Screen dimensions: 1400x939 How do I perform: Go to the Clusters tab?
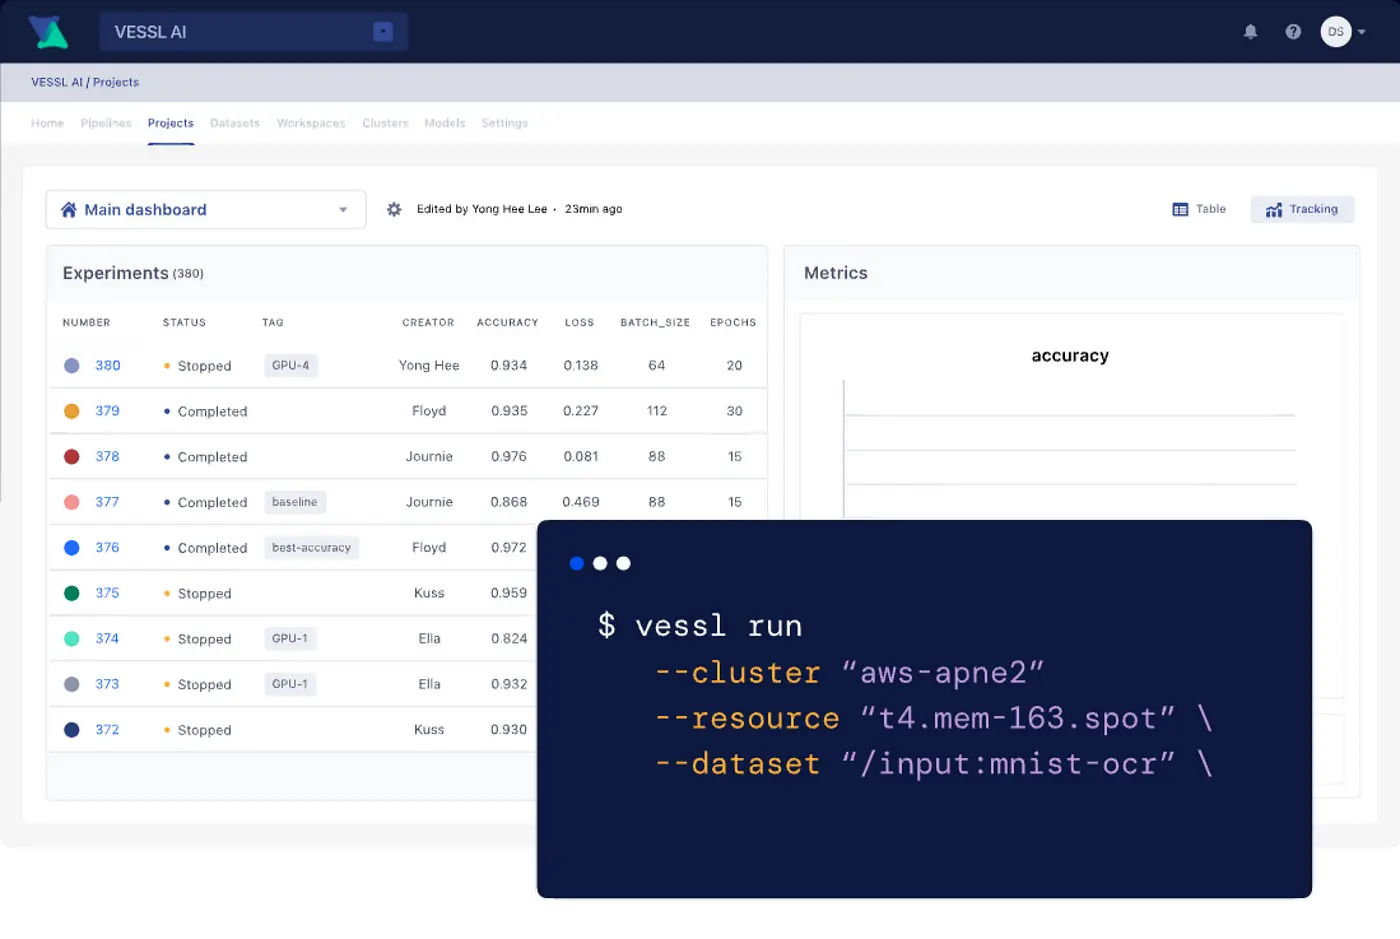click(x=385, y=123)
